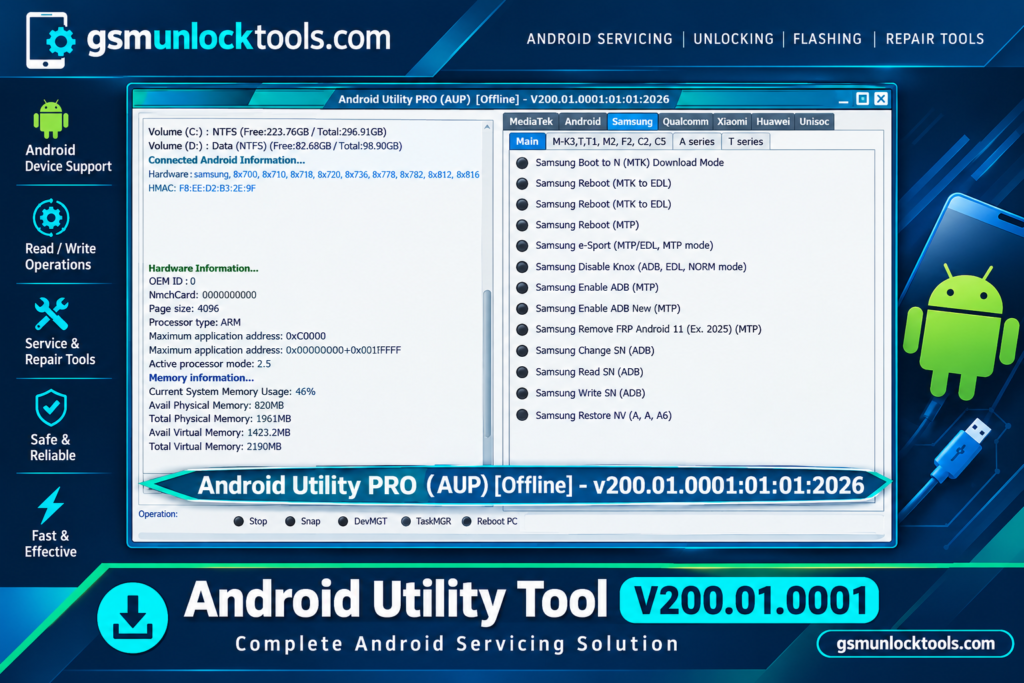
Task: Click the gsmunlocktools.com pill link at bottom right
Action: click(916, 644)
